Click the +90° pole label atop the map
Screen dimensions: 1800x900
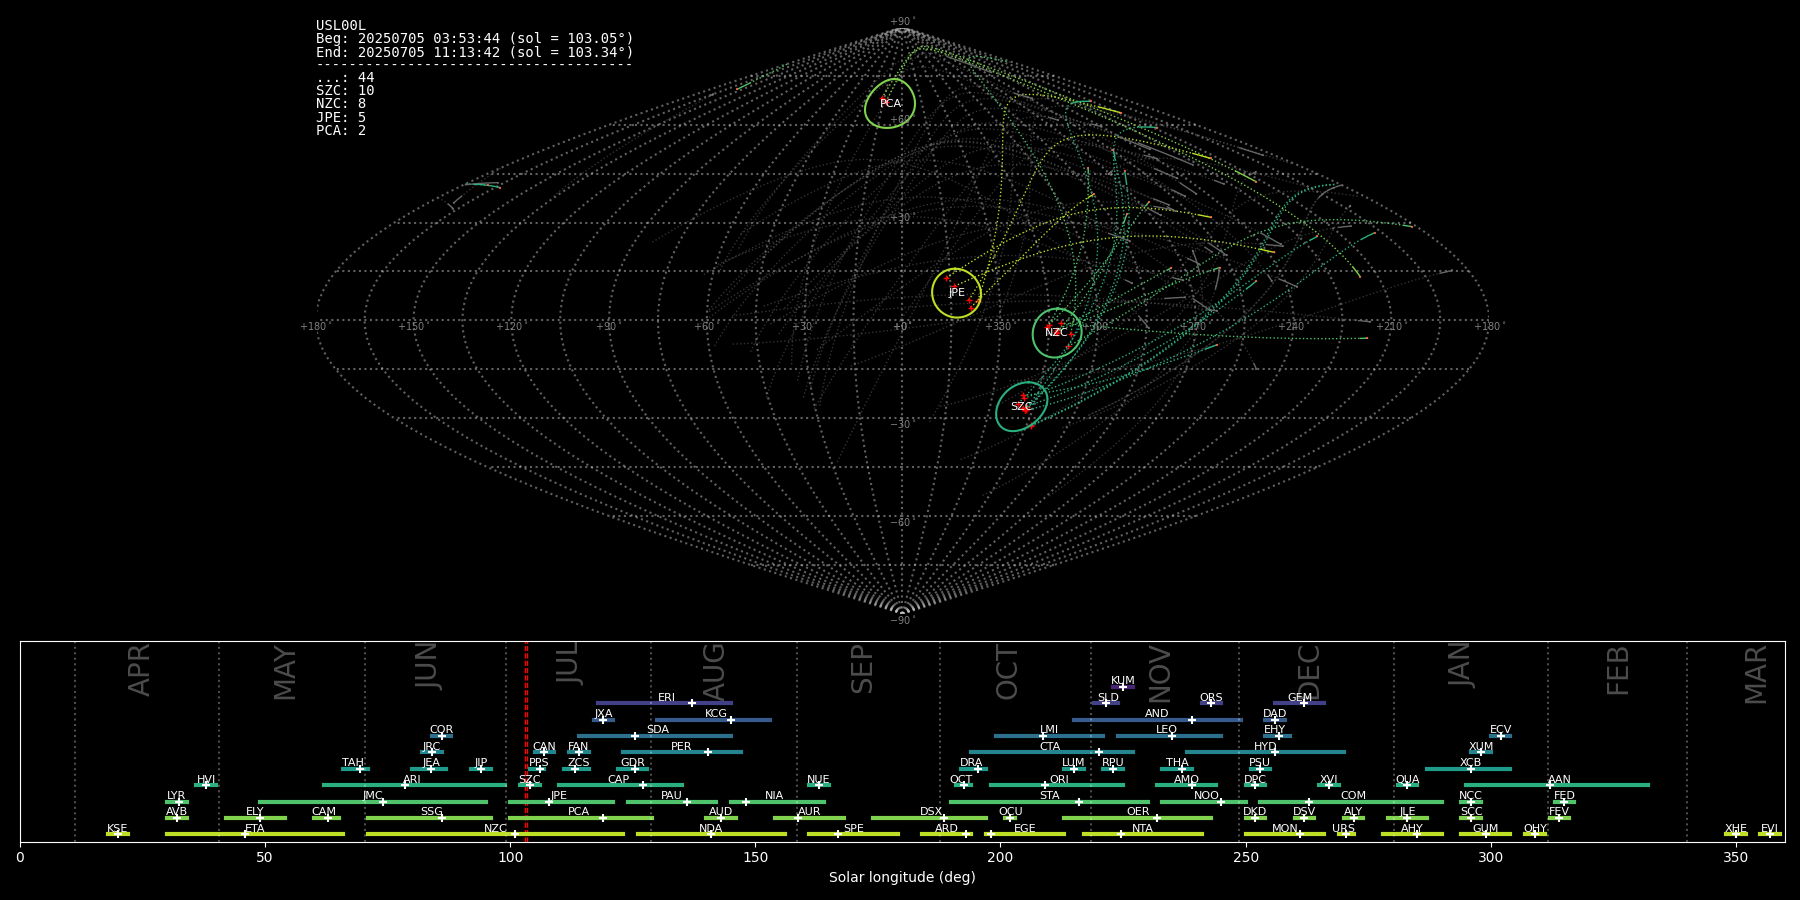[x=902, y=22]
